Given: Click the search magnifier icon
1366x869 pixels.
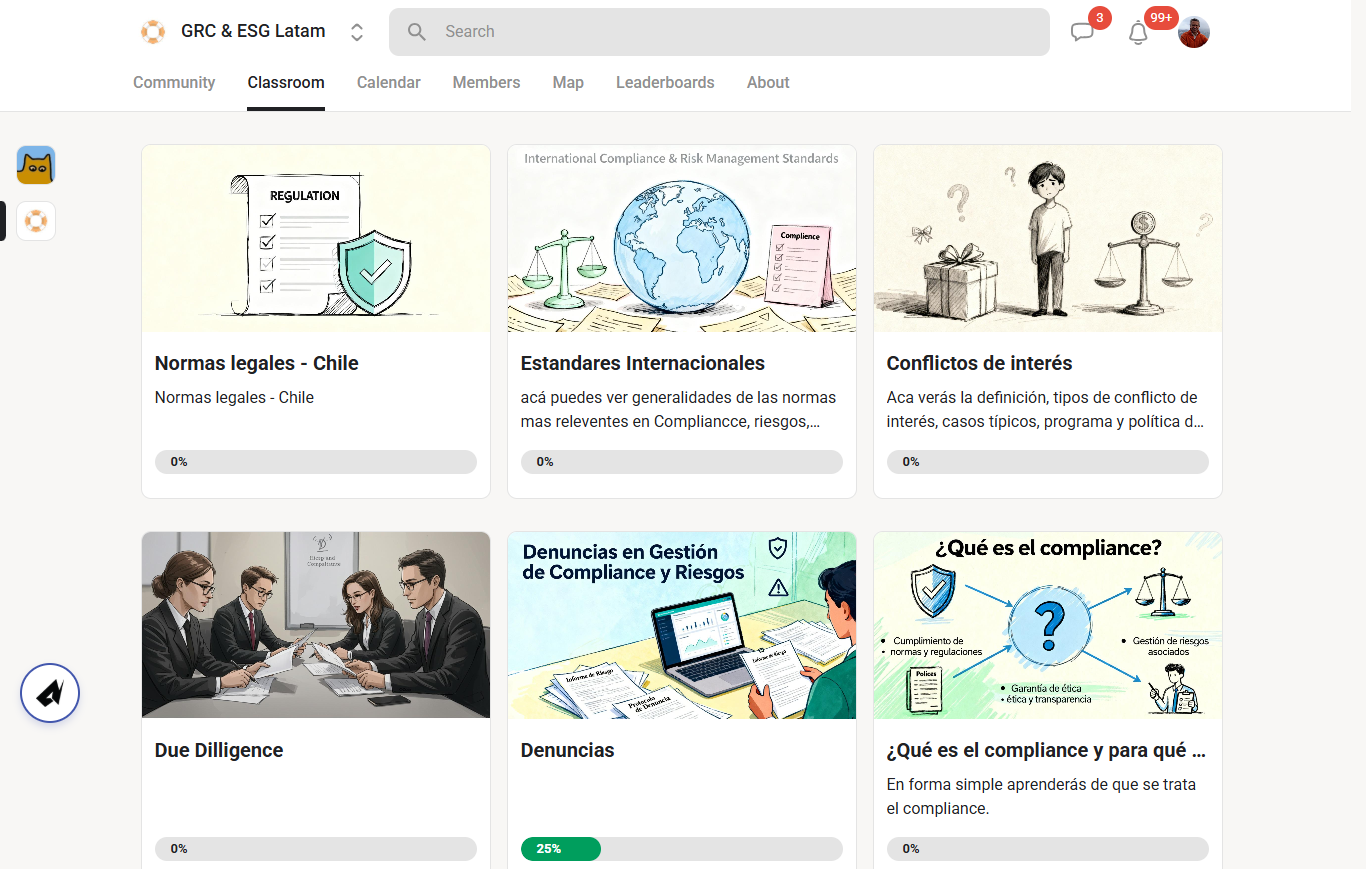Looking at the screenshot, I should pyautogui.click(x=416, y=31).
